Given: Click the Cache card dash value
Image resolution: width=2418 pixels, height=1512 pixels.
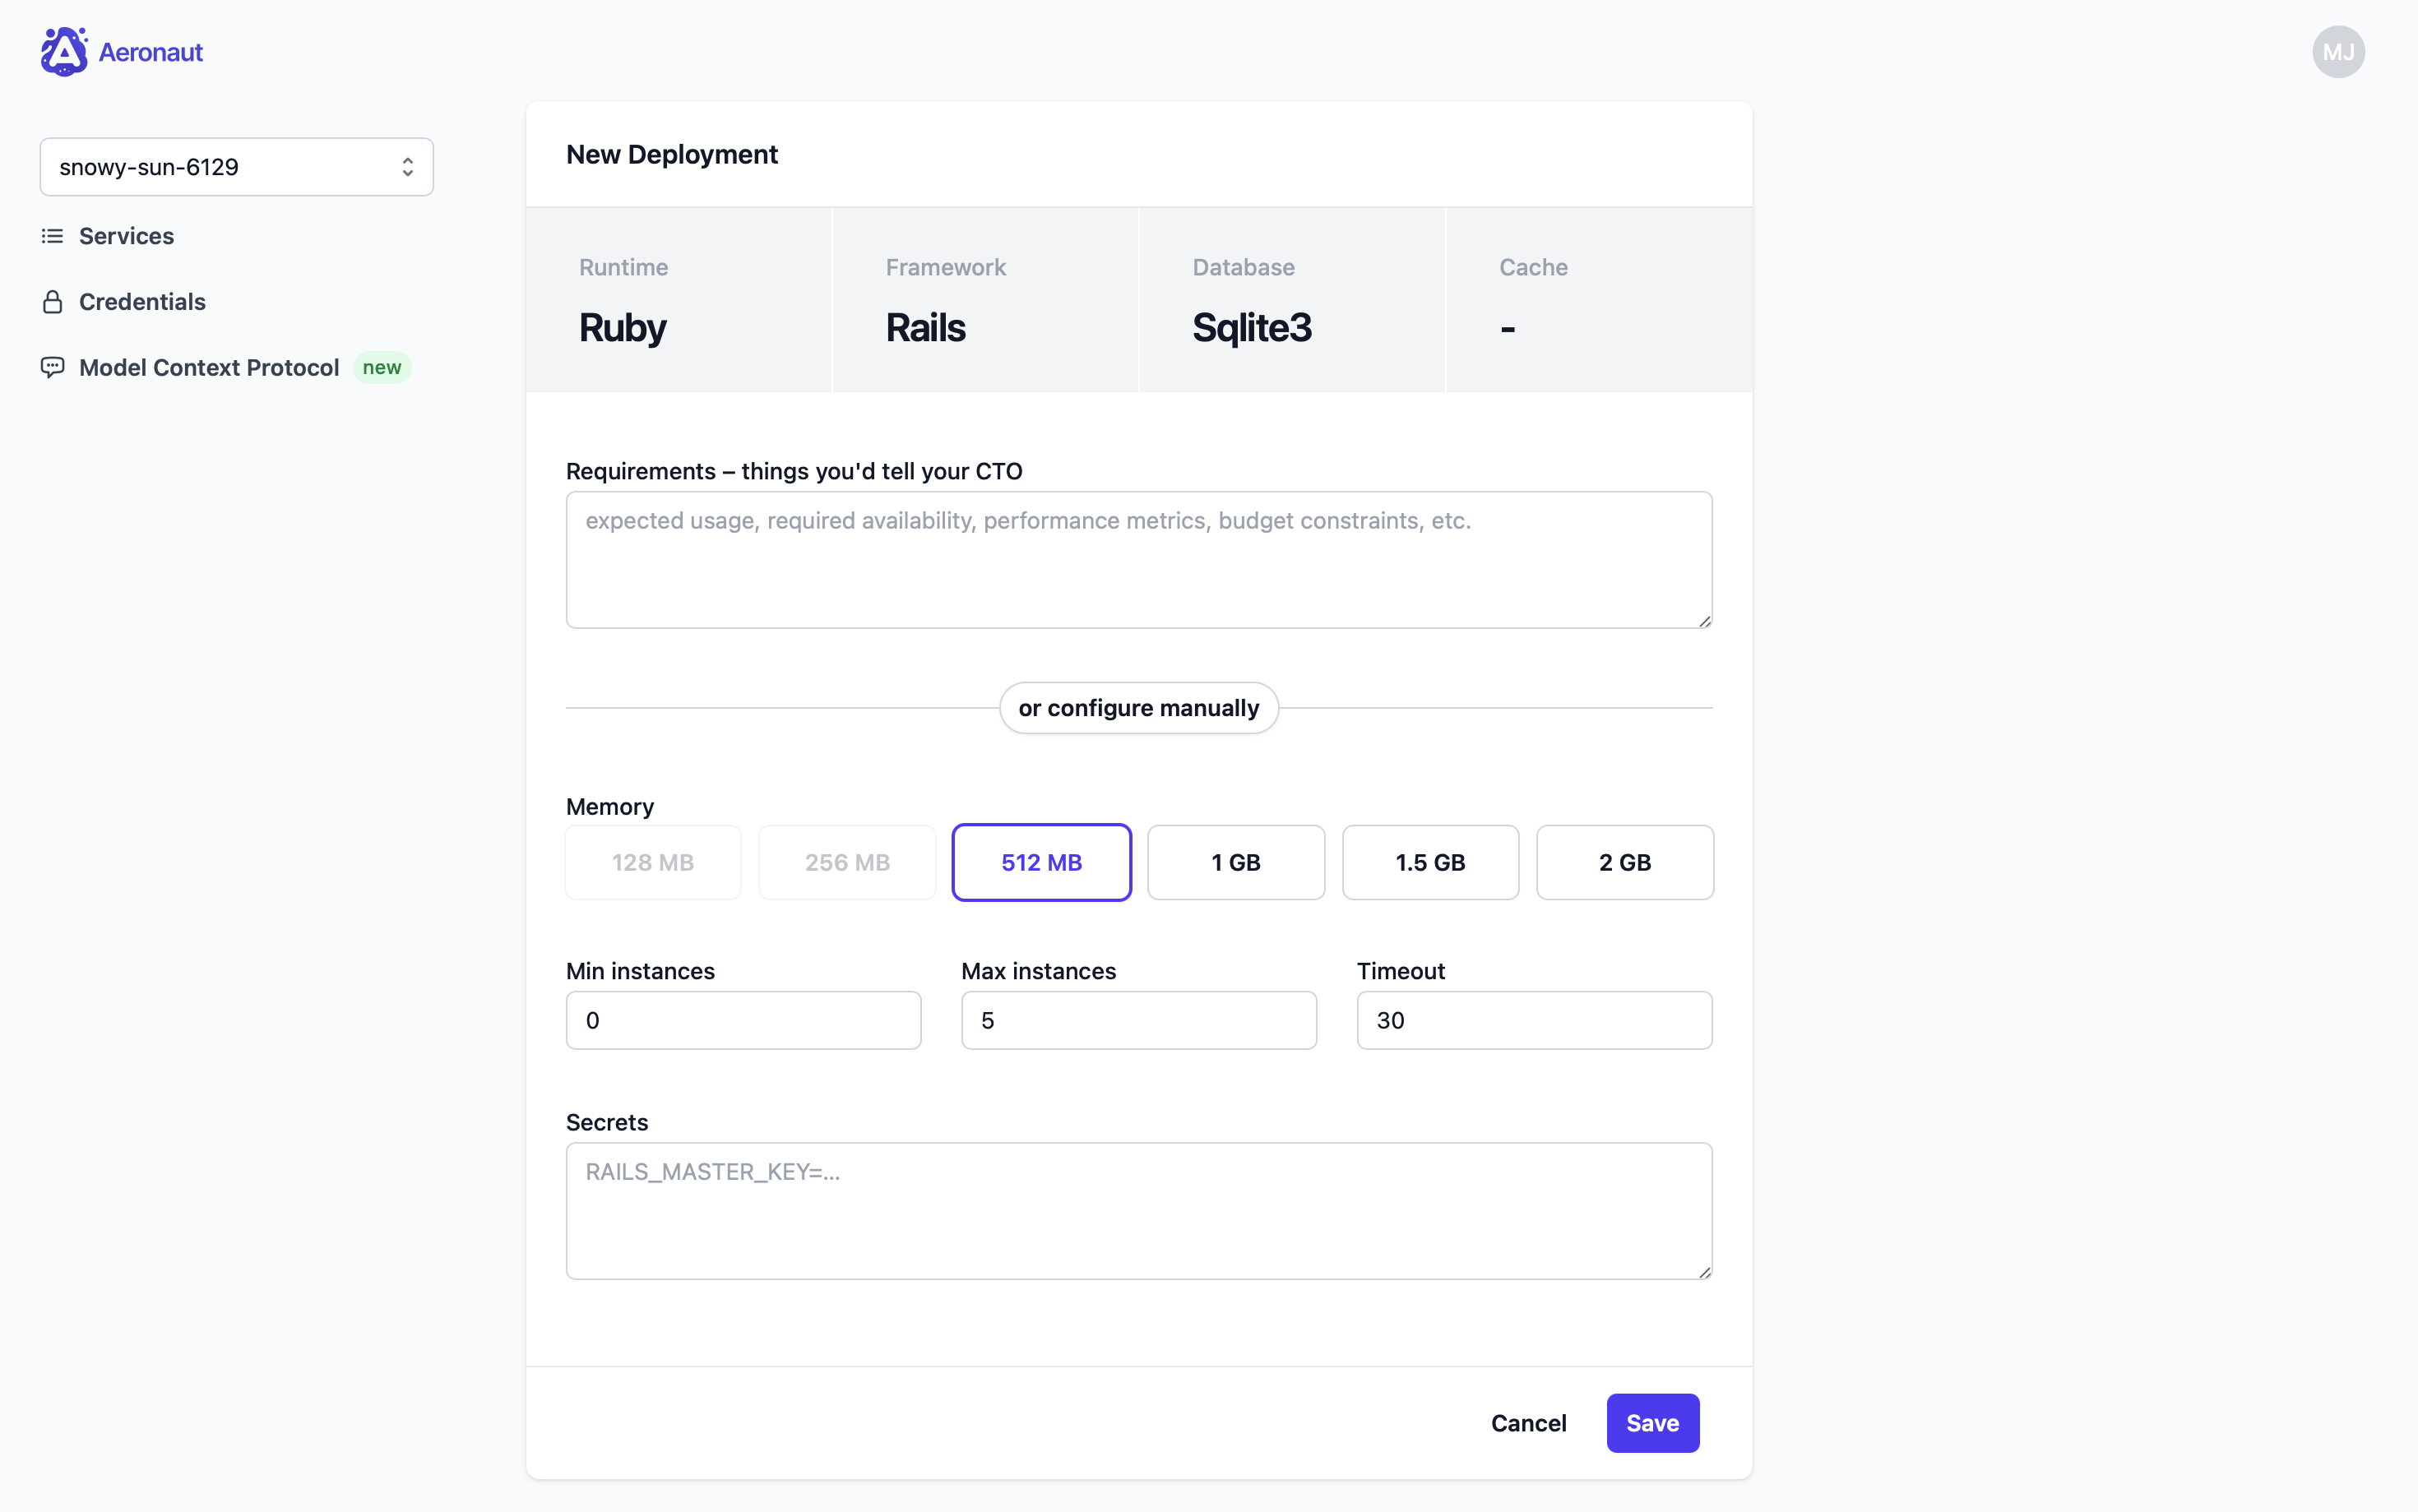Looking at the screenshot, I should [x=1507, y=328].
